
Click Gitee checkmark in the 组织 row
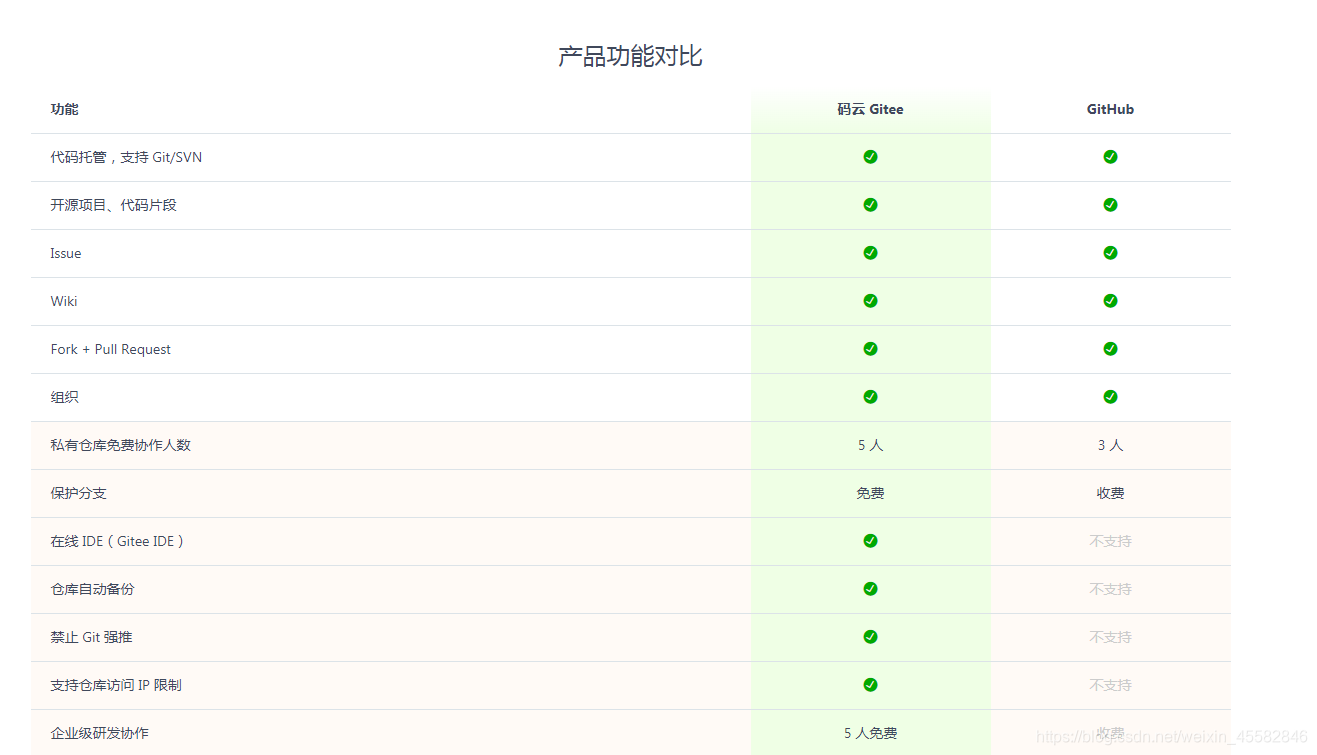pyautogui.click(x=870, y=397)
